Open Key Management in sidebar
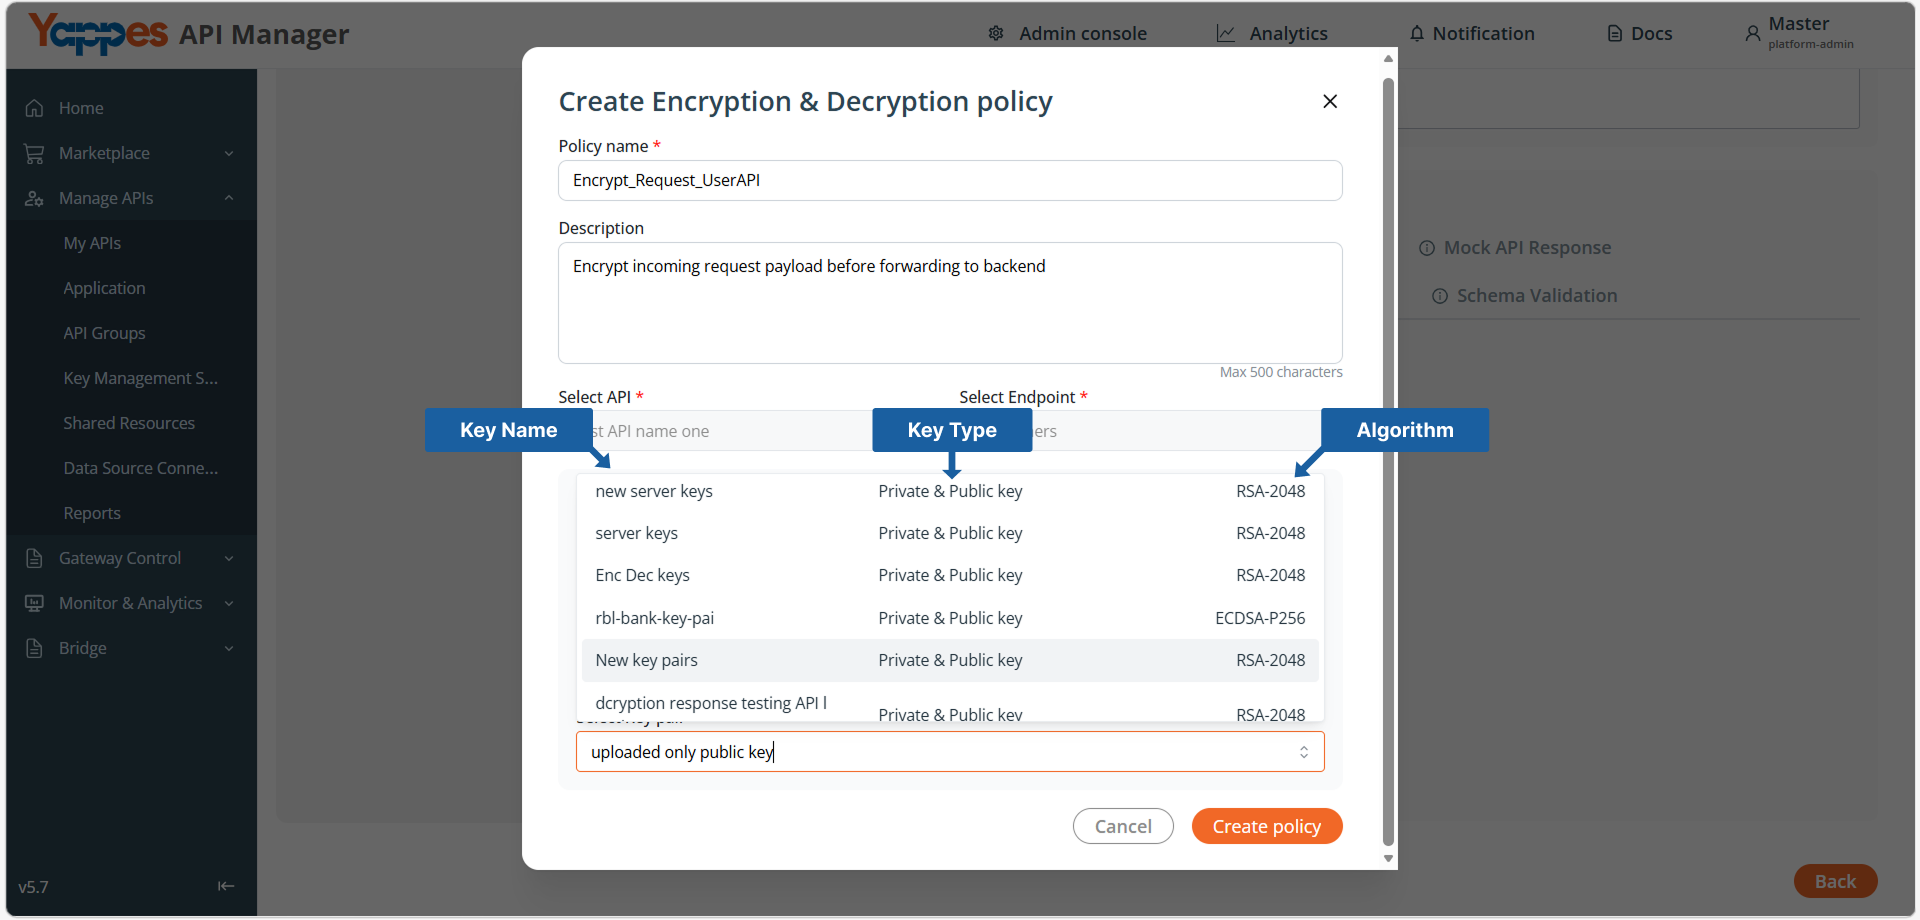Image resolution: width=1920 pixels, height=920 pixels. pyautogui.click(x=140, y=378)
